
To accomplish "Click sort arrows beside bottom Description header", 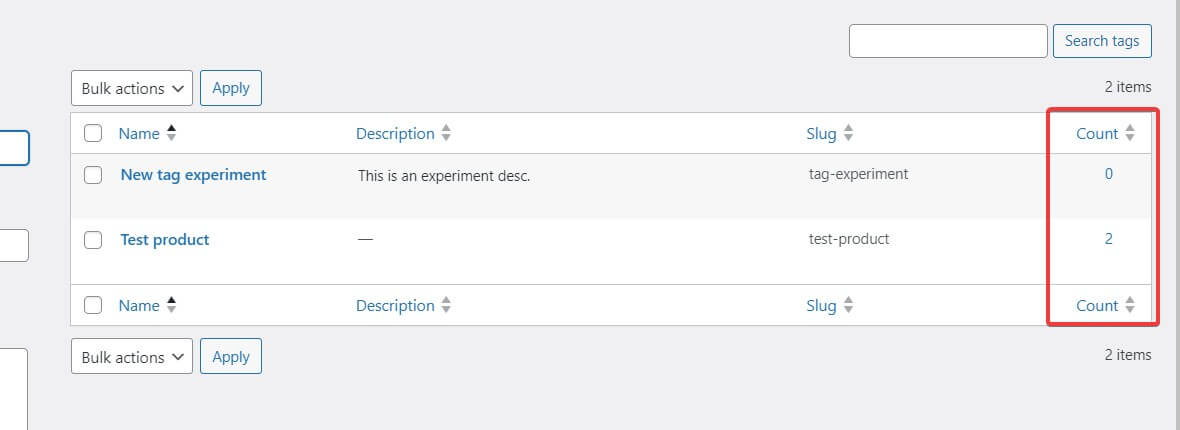I will click(x=446, y=305).
